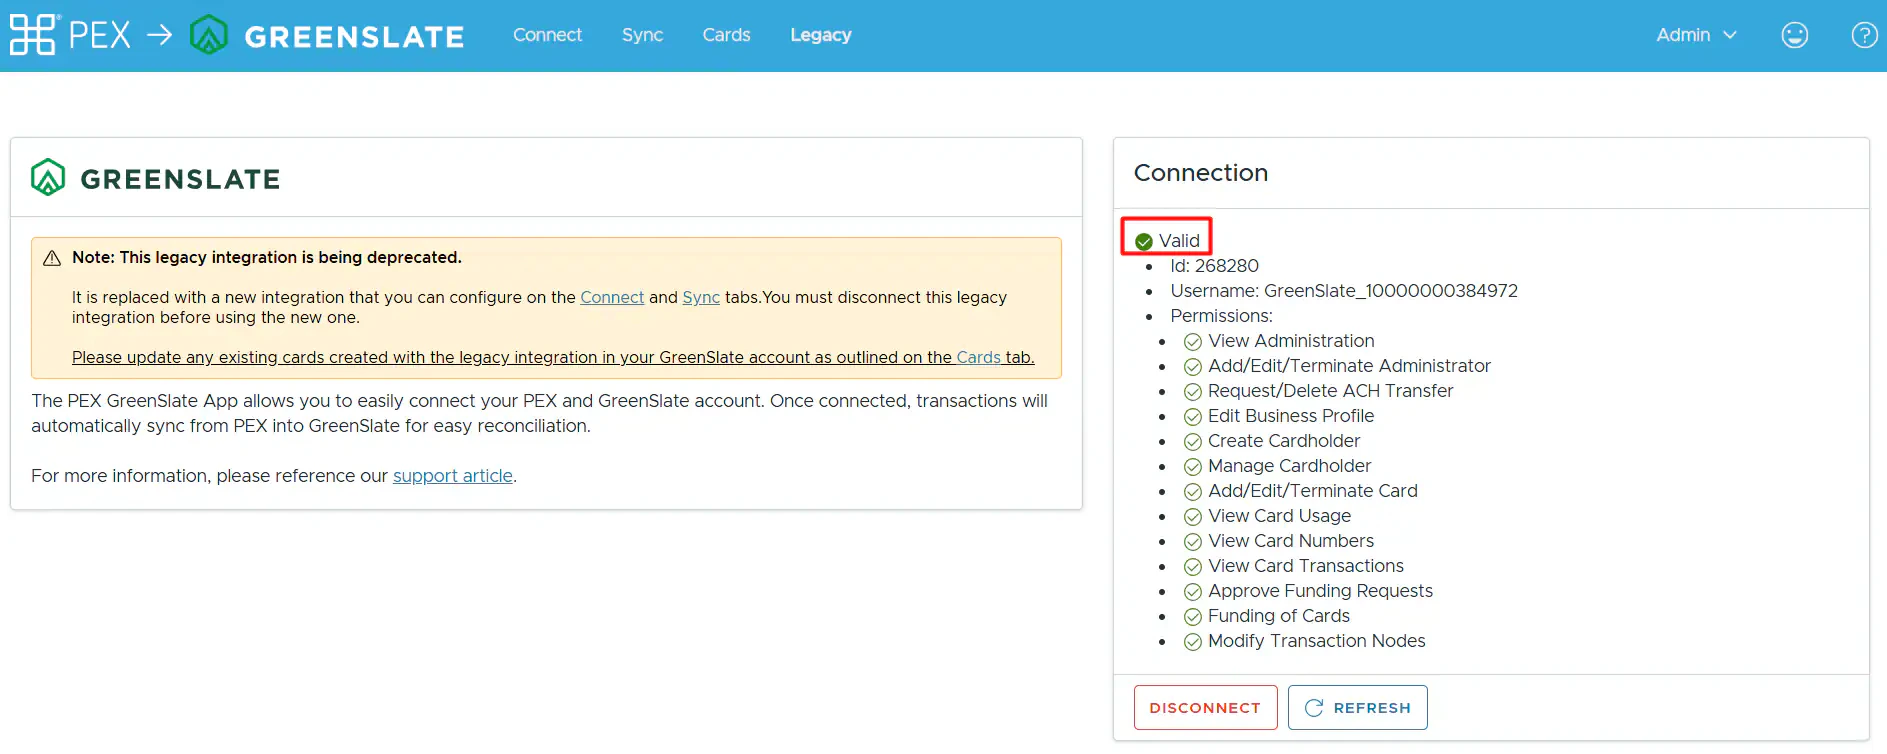Disconnect the legacy GreenSlate integration
Screen dimensions: 1887x754
click(1205, 707)
